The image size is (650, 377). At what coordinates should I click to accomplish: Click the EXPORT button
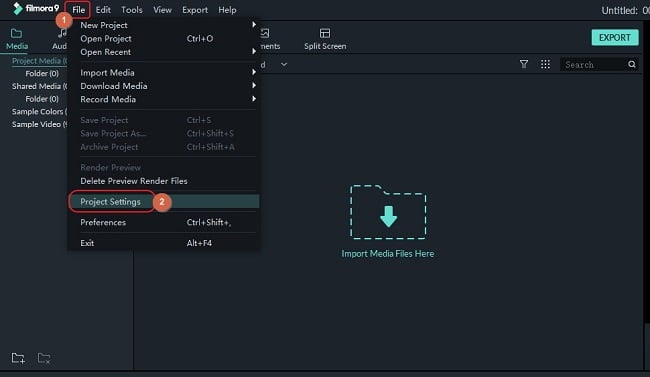615,37
